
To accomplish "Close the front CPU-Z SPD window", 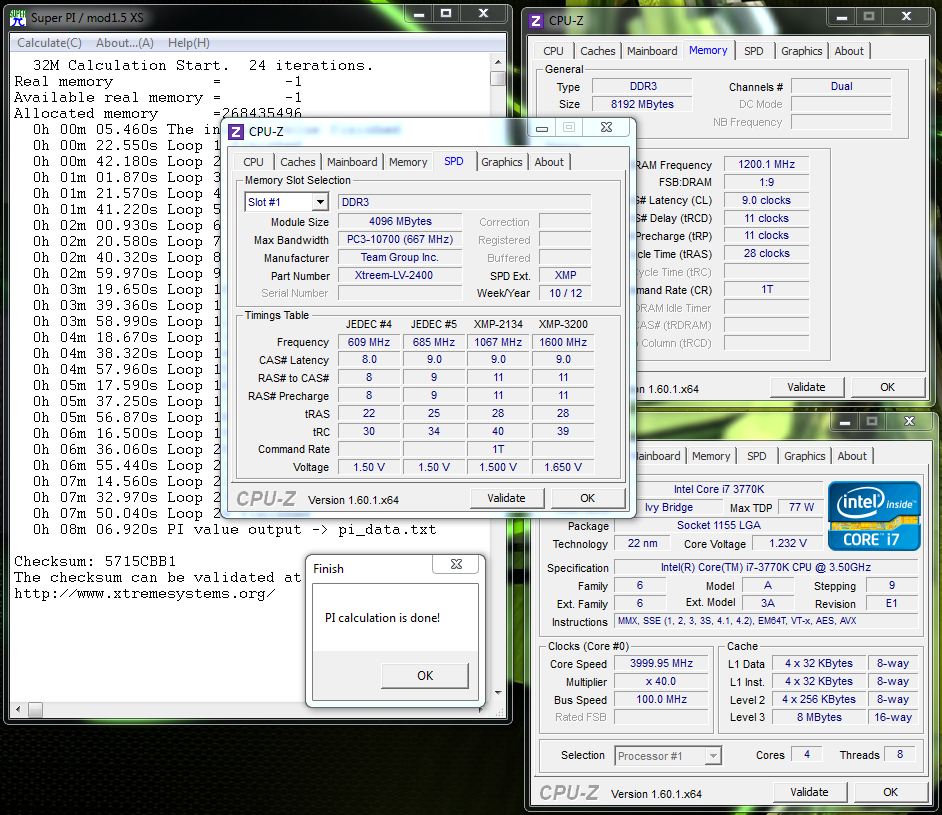I will tap(606, 127).
